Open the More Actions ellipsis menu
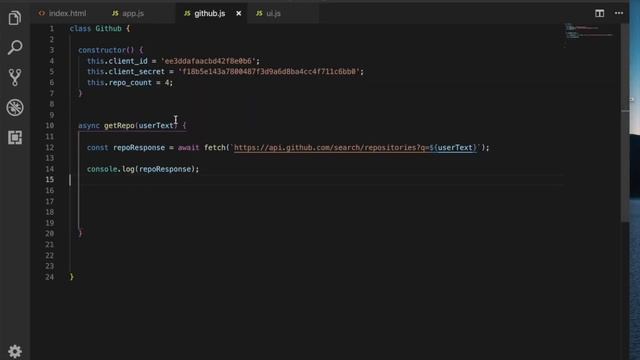The height and width of the screenshot is (360, 640). 619,13
